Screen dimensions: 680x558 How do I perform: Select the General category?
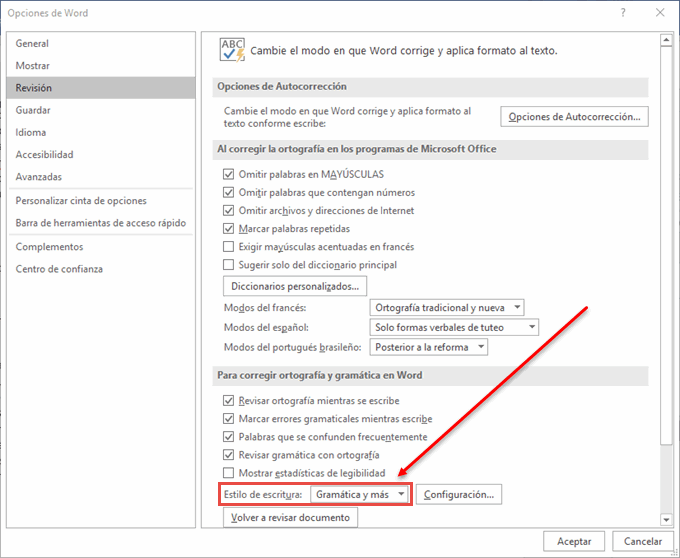click(33, 44)
